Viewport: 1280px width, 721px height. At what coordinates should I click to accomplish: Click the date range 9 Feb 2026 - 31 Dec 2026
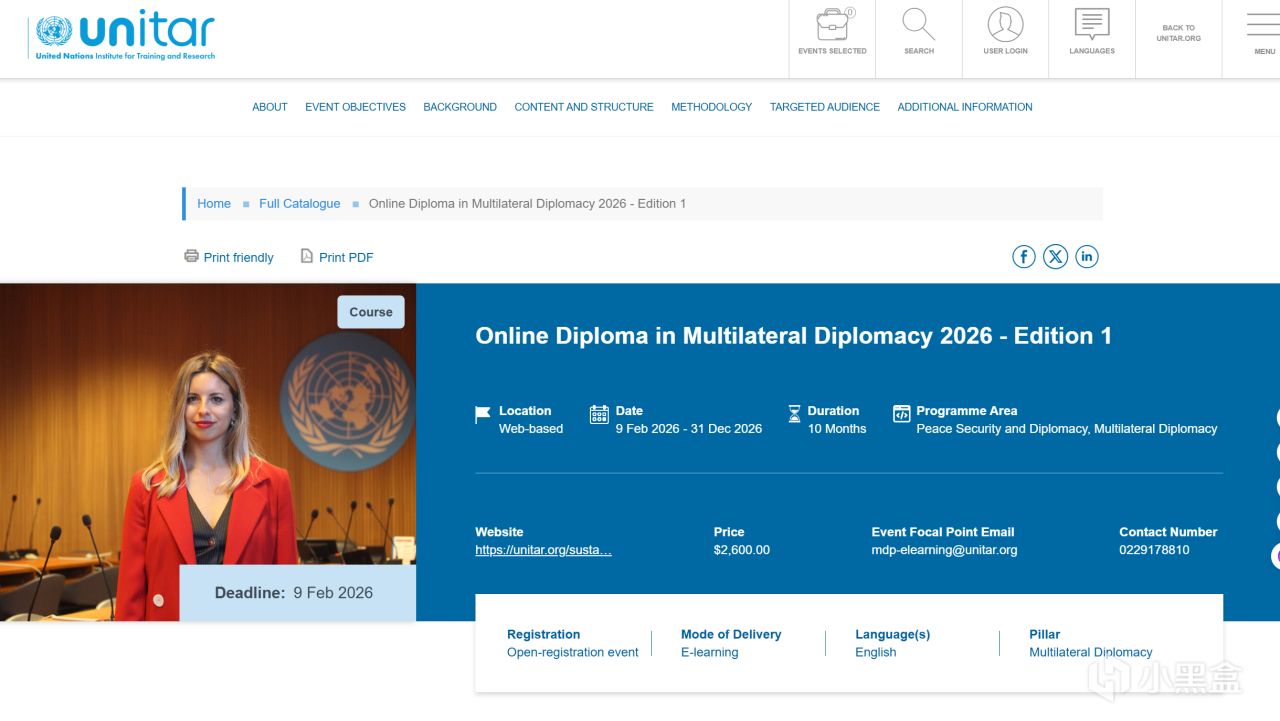coord(689,429)
